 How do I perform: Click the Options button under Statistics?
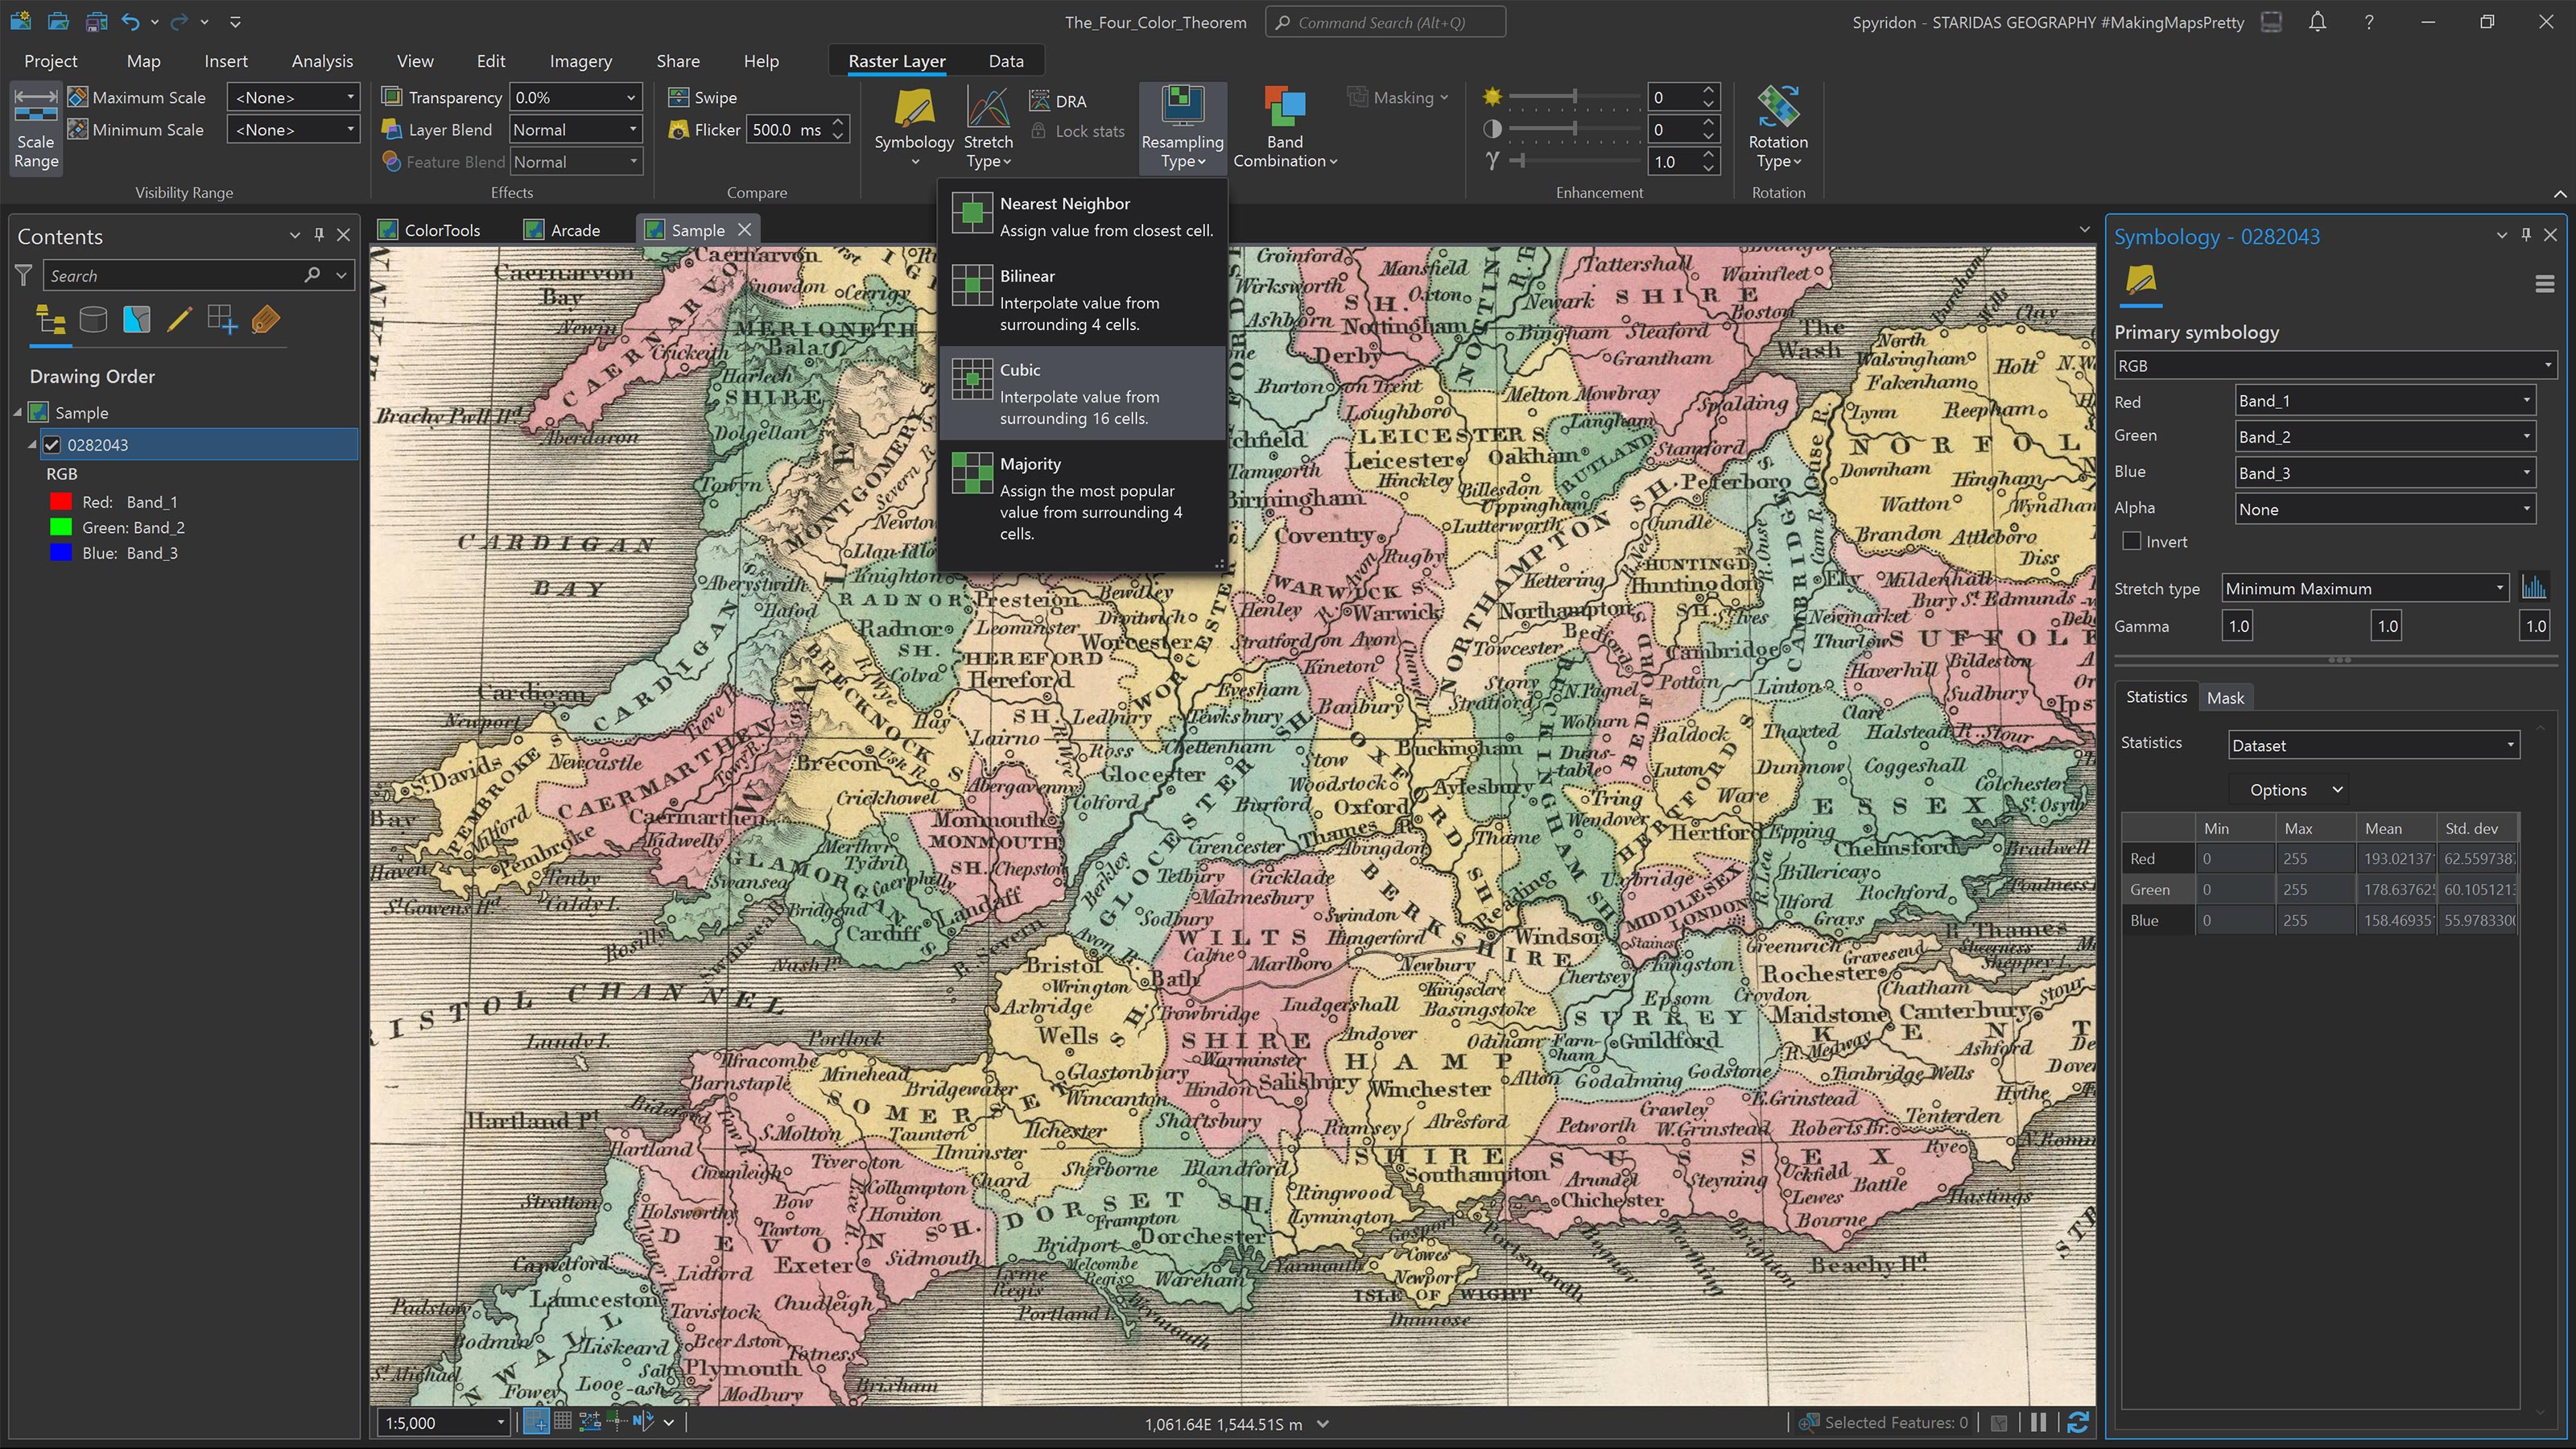click(x=2289, y=789)
